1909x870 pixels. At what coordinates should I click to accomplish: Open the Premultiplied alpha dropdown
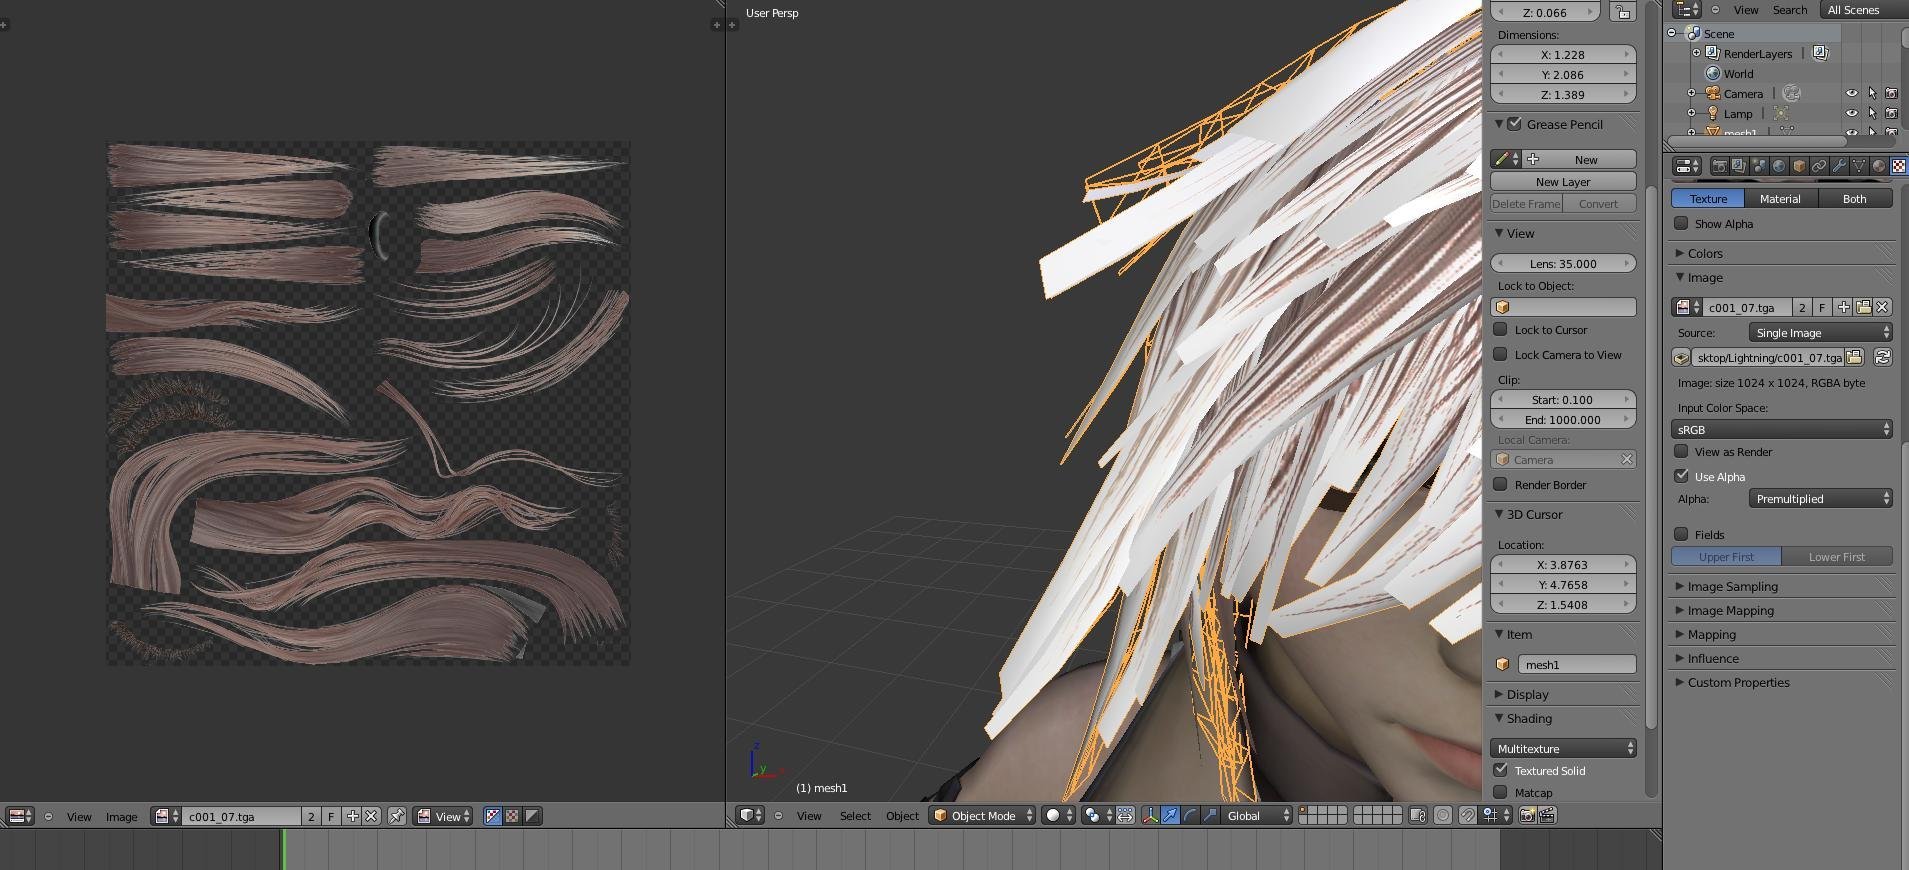pyautogui.click(x=1820, y=498)
